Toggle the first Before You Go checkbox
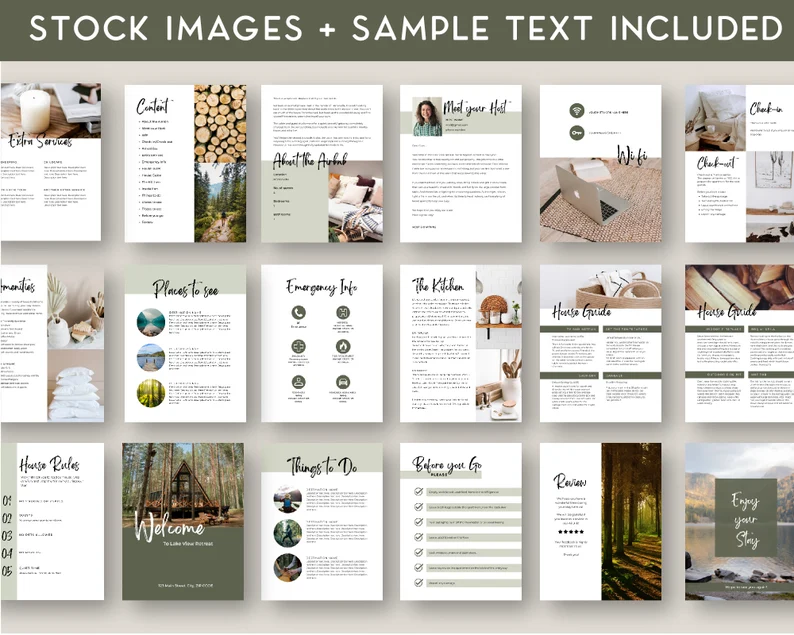 click(x=419, y=492)
